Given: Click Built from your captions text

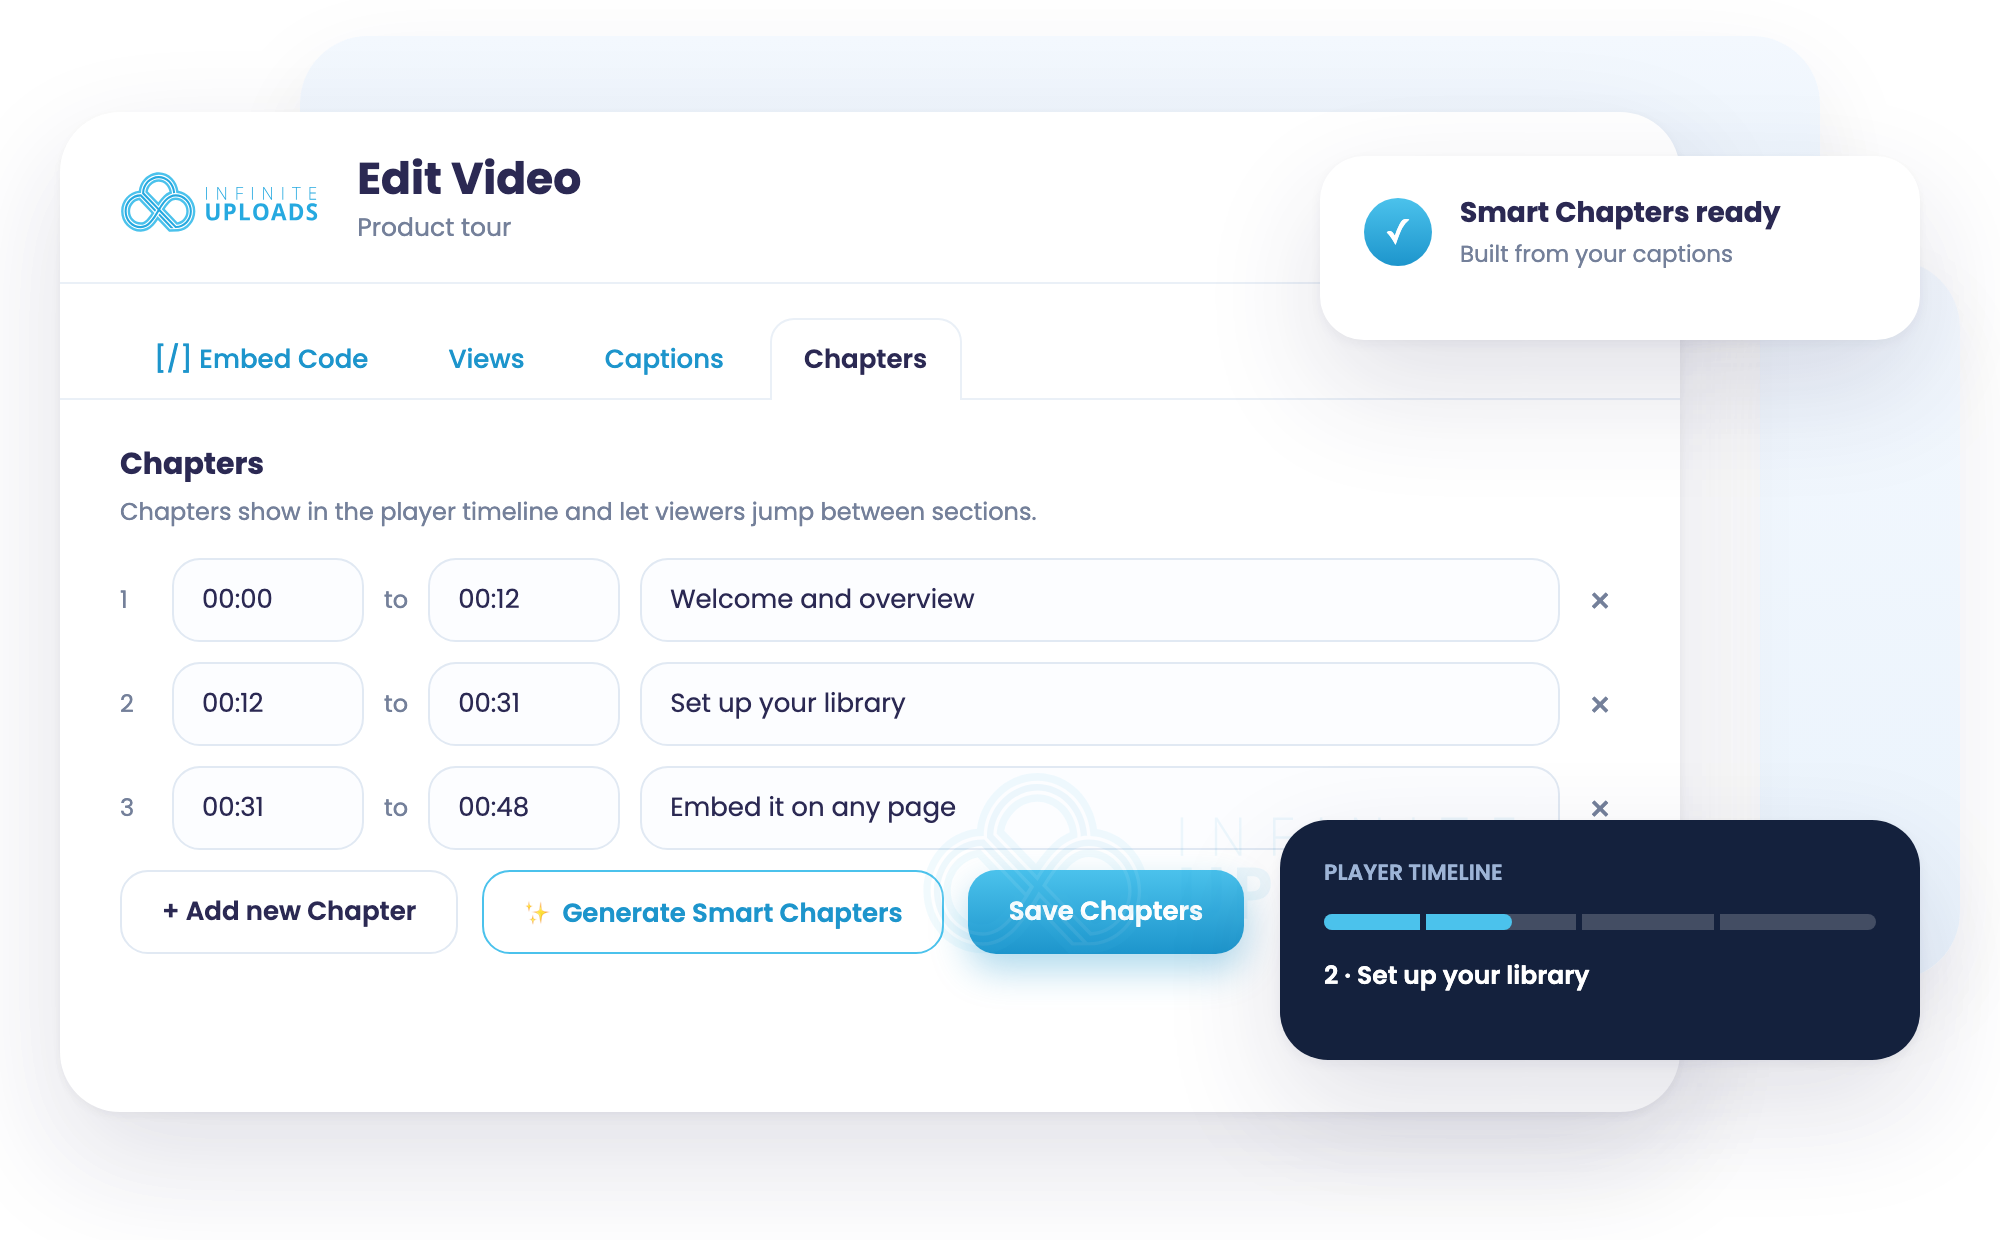Looking at the screenshot, I should point(1595,254).
